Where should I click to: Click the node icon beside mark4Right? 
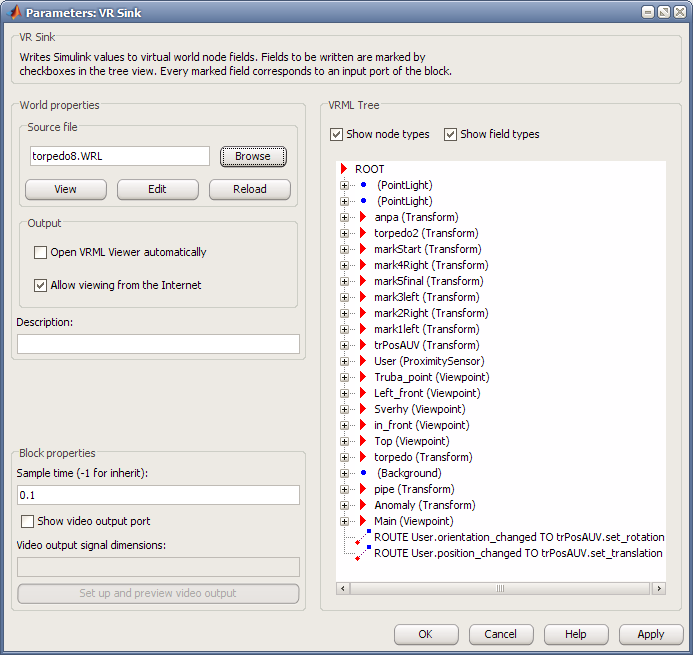click(x=363, y=265)
